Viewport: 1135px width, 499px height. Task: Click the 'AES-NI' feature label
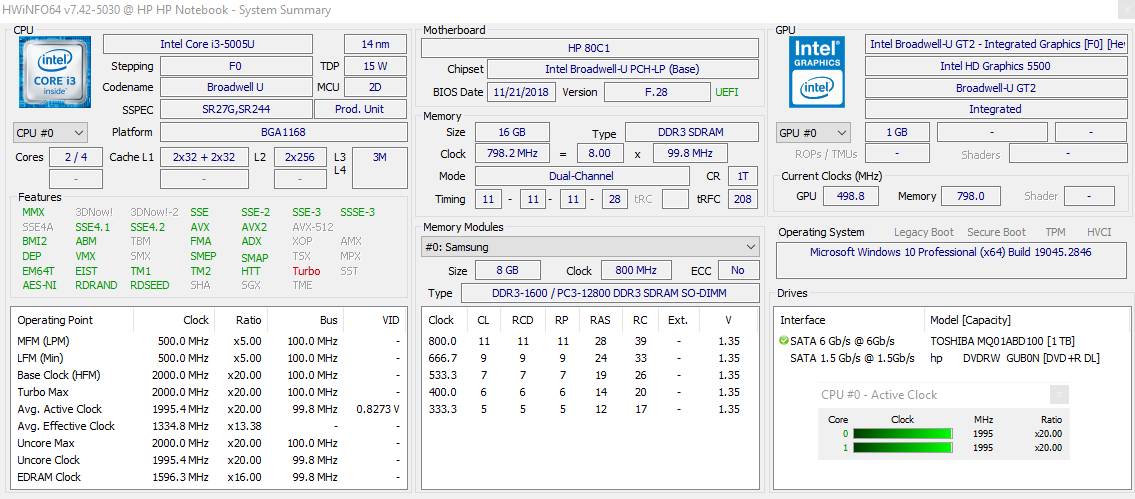pyautogui.click(x=39, y=285)
